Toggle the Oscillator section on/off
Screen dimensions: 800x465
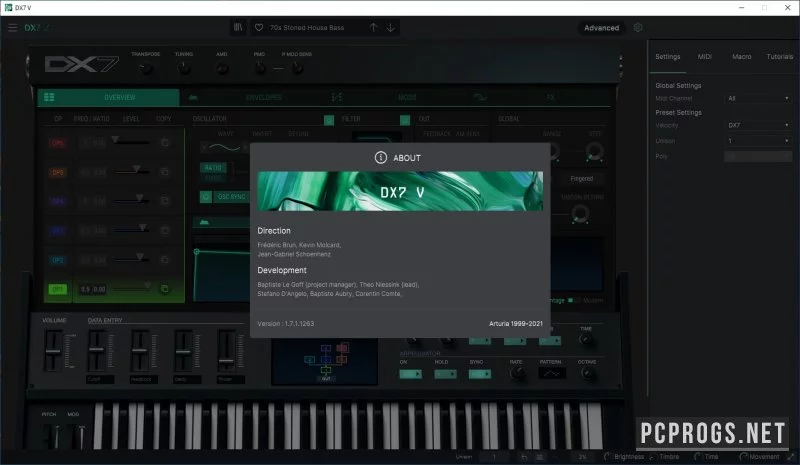pos(329,120)
